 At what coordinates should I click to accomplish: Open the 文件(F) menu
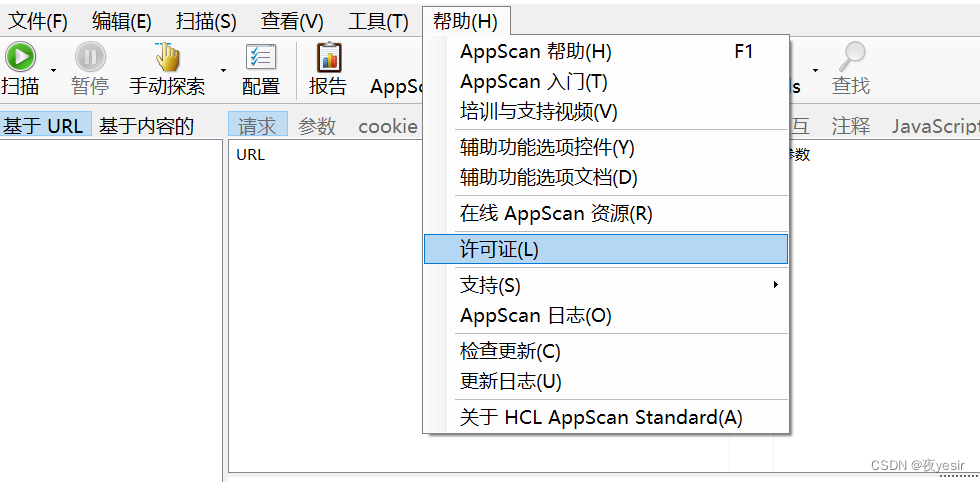pos(38,22)
